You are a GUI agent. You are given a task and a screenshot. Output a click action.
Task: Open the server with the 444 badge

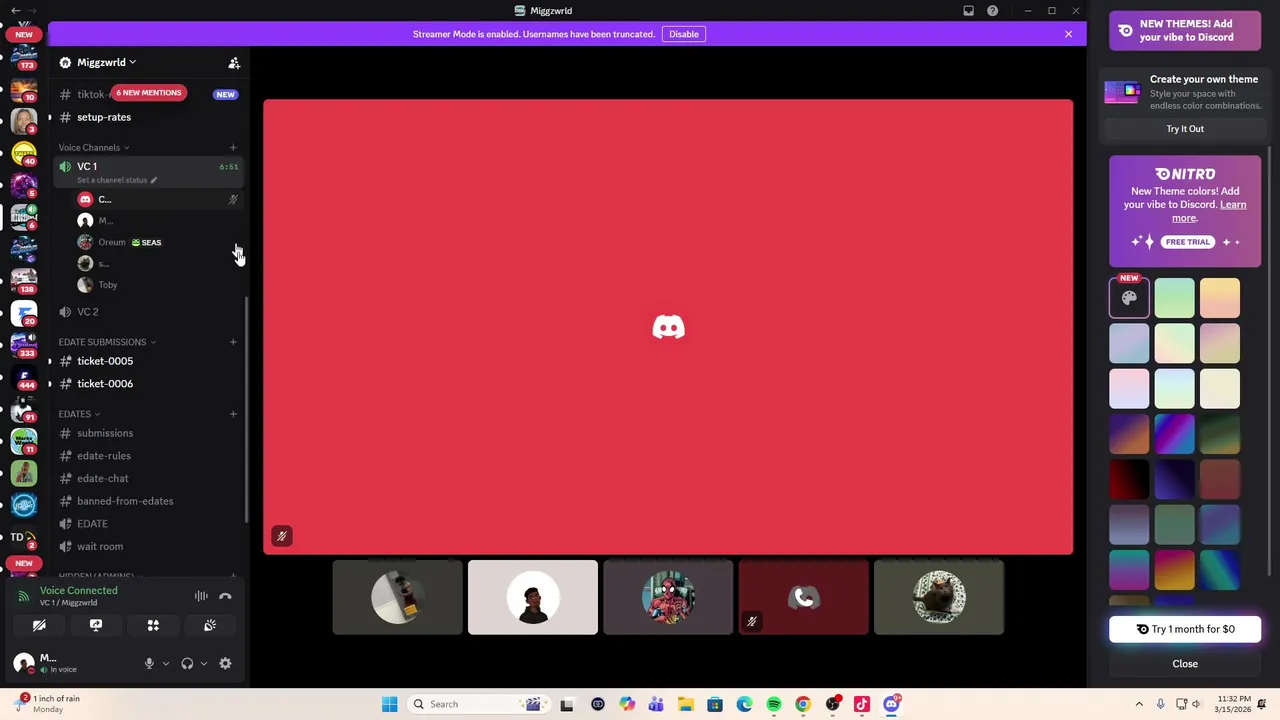click(x=24, y=377)
